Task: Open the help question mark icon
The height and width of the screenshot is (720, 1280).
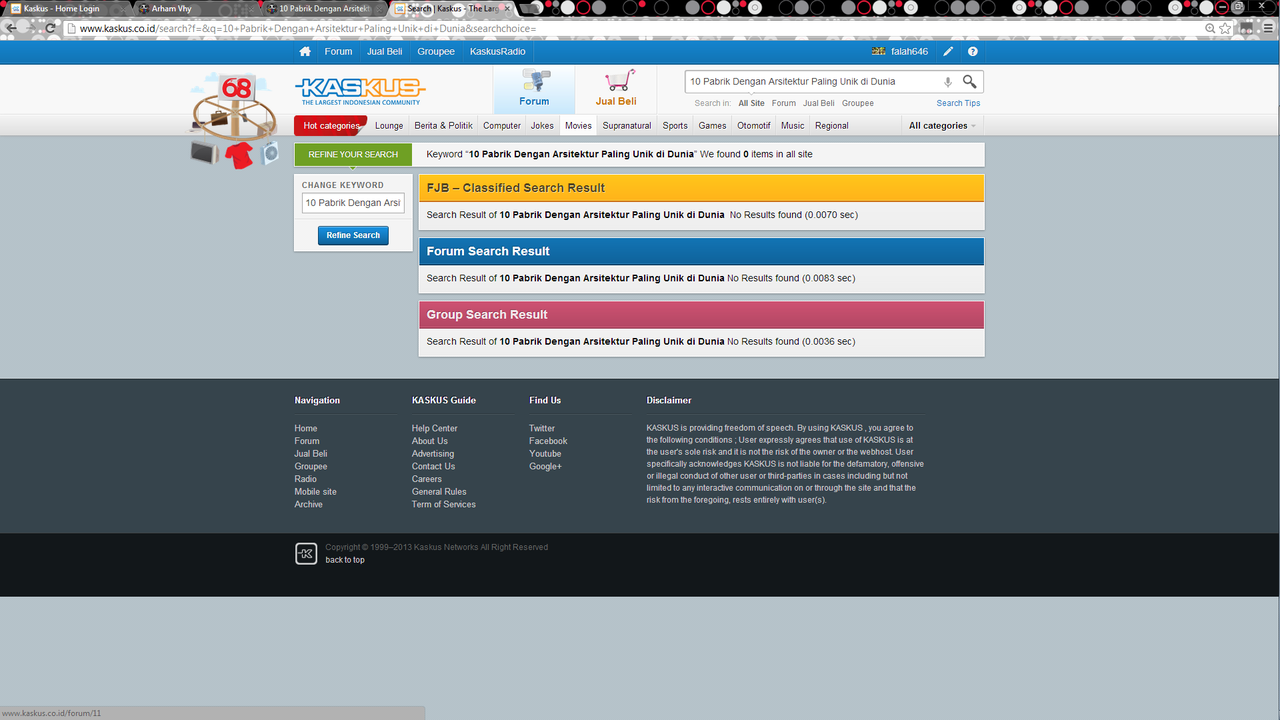Action: tap(973, 52)
